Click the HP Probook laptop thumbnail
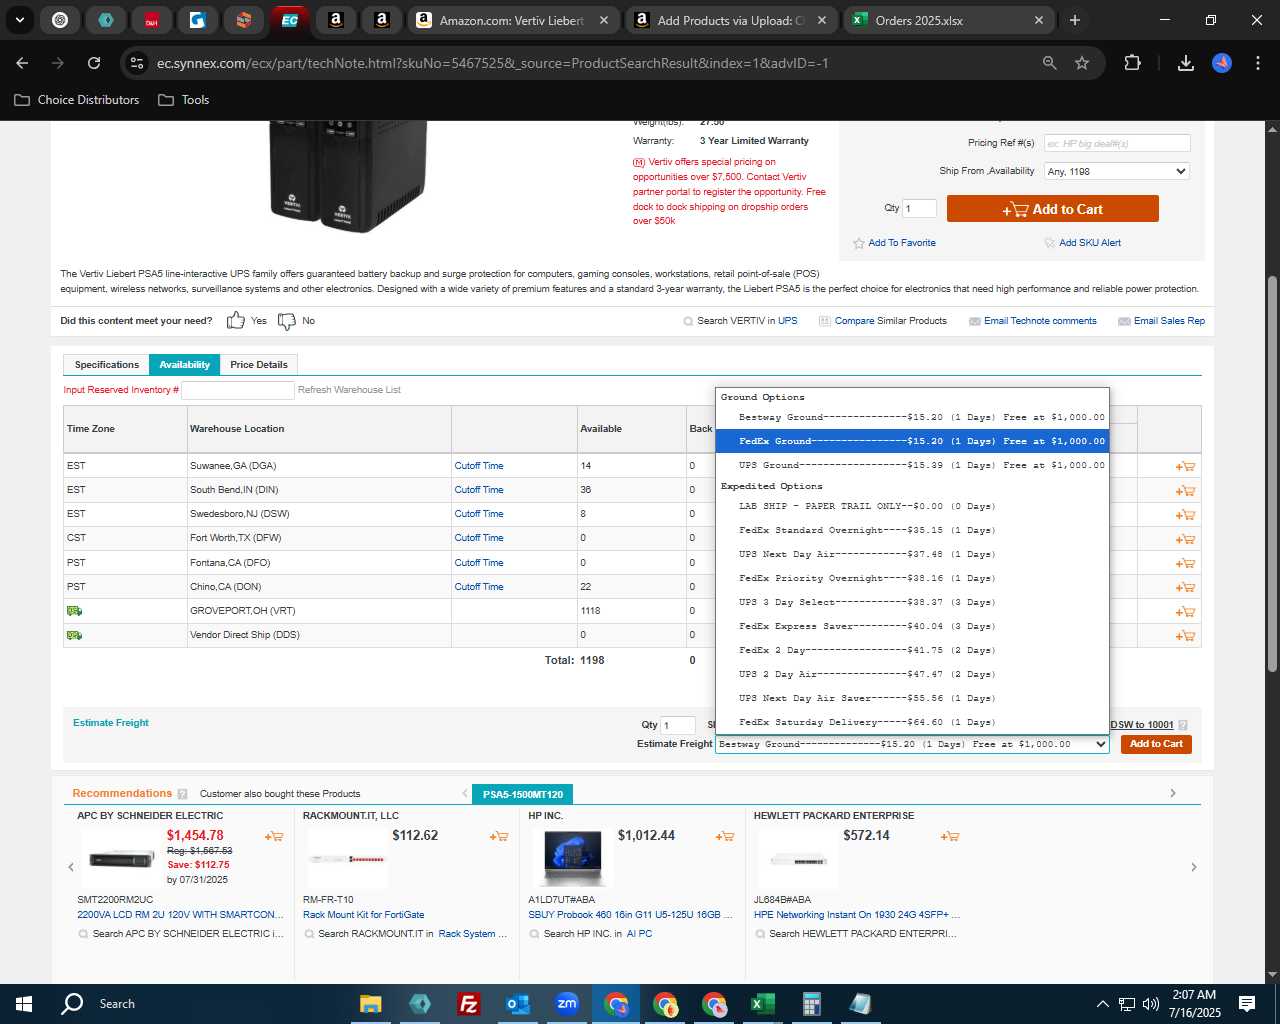 pyautogui.click(x=573, y=858)
